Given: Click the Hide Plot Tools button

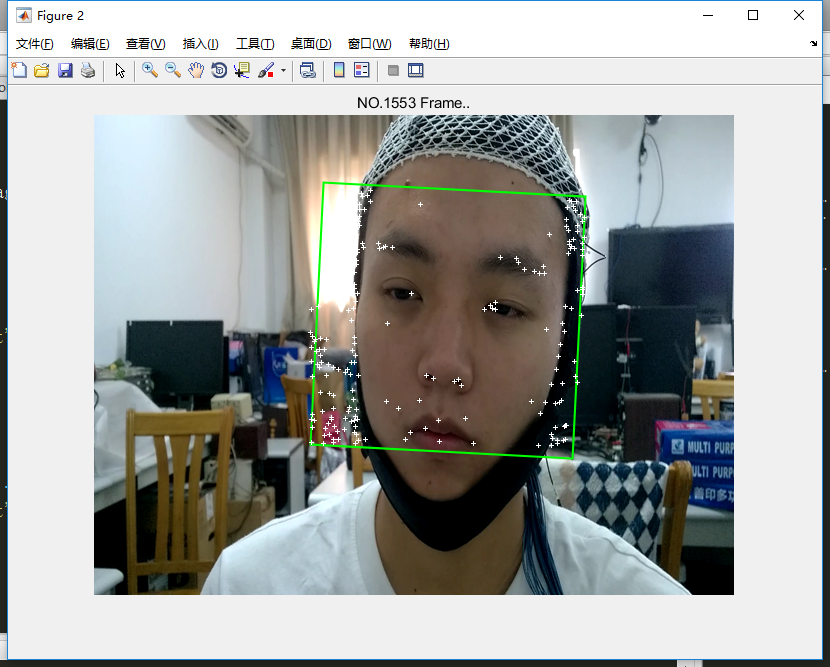Looking at the screenshot, I should coord(392,70).
